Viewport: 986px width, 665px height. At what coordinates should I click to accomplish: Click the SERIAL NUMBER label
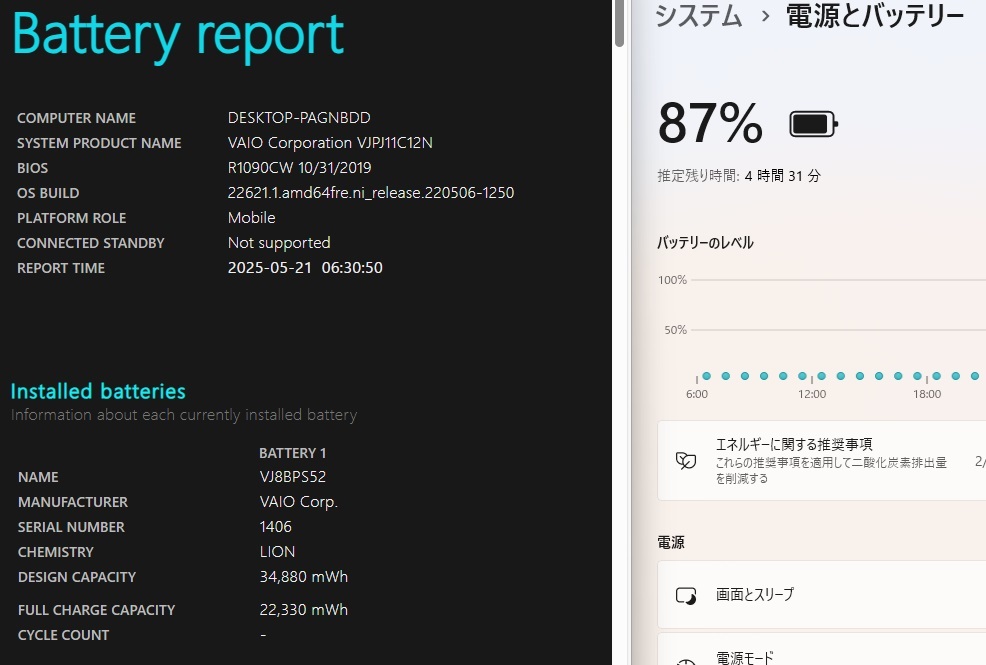tap(71, 527)
